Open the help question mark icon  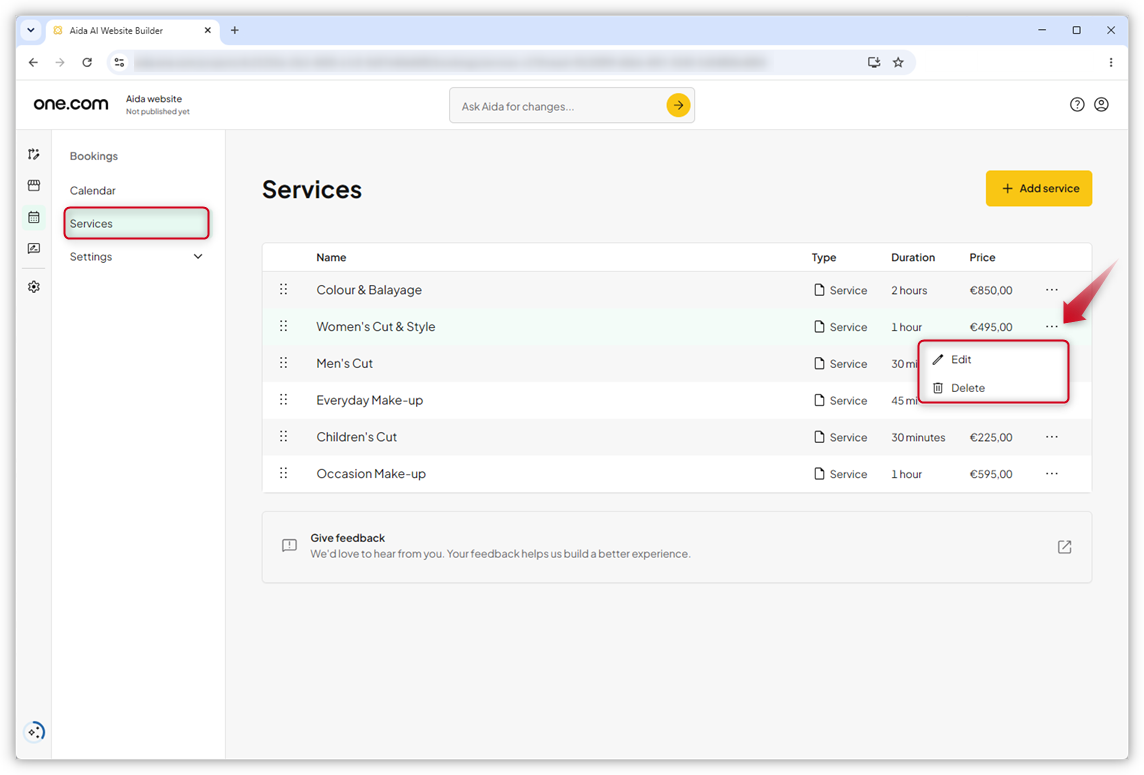point(1077,104)
